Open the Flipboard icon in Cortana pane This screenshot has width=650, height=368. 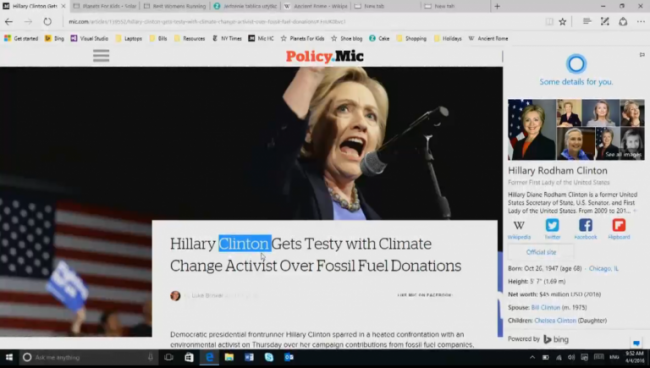tap(619, 229)
